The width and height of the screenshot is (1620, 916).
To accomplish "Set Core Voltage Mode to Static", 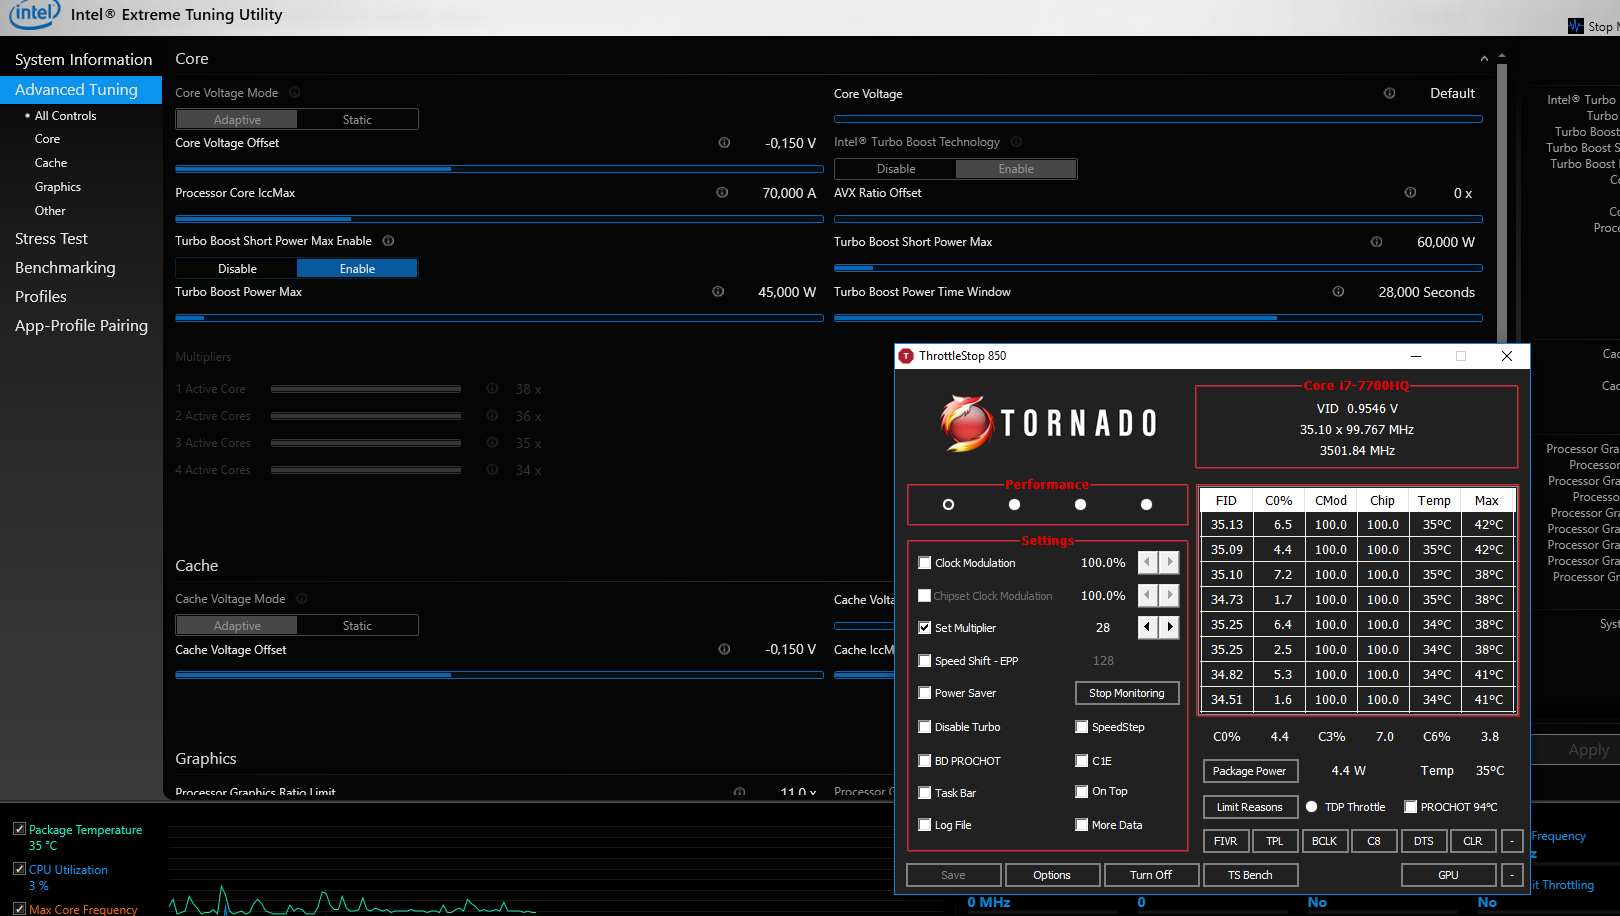I will 357,119.
